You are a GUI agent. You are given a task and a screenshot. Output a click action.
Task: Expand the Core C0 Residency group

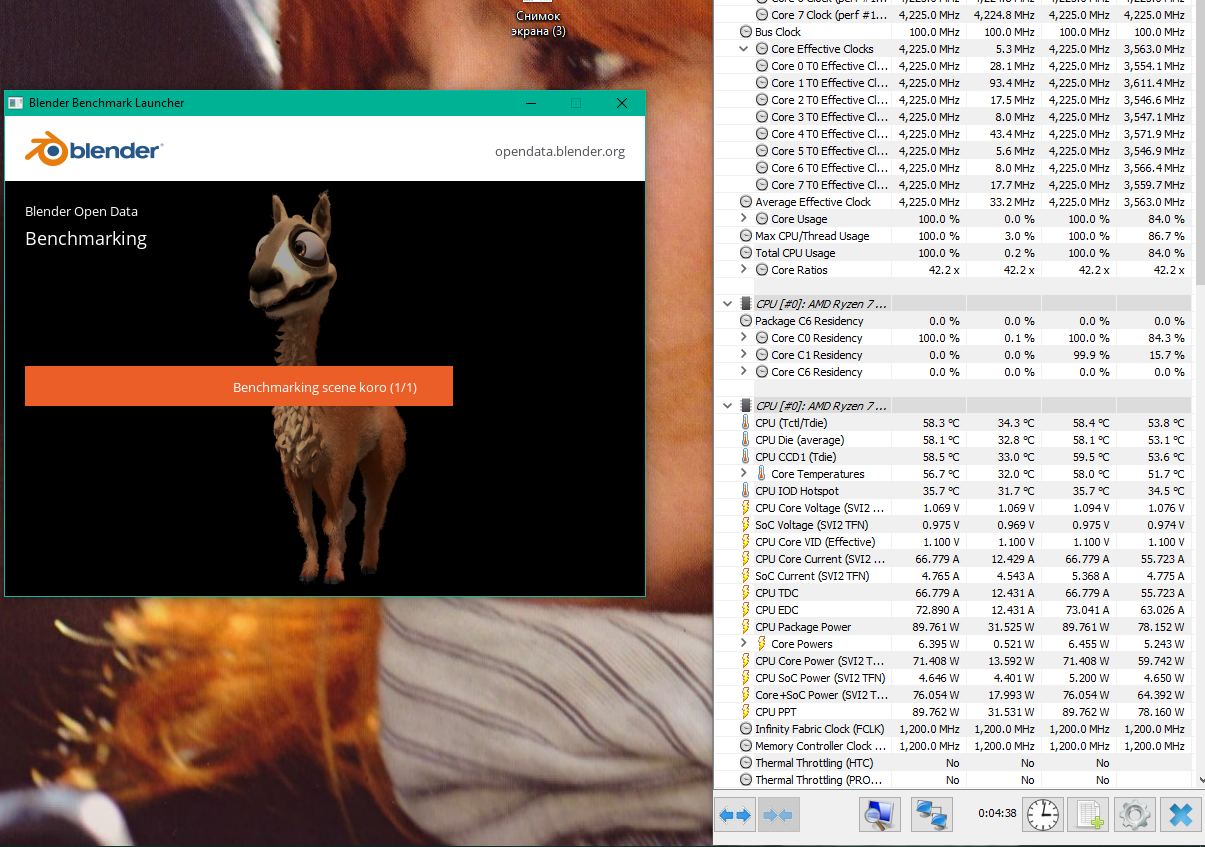point(743,338)
